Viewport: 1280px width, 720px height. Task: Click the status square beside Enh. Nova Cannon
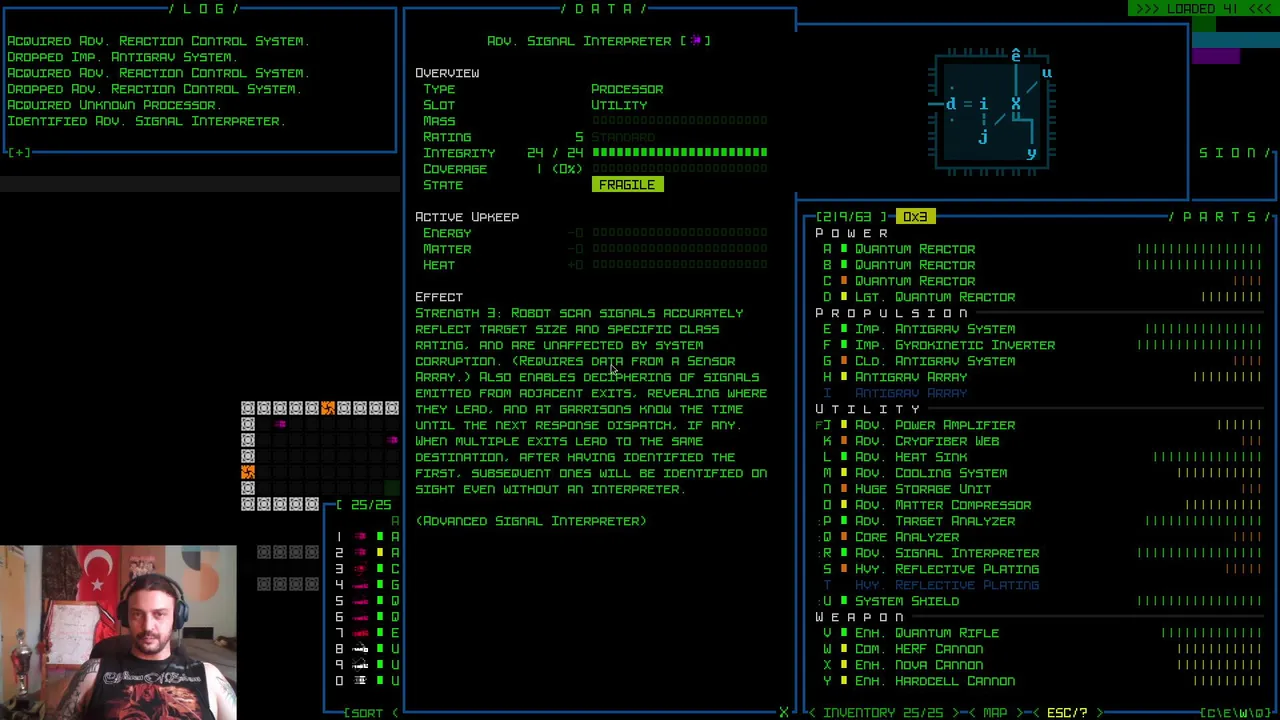pyautogui.click(x=844, y=665)
